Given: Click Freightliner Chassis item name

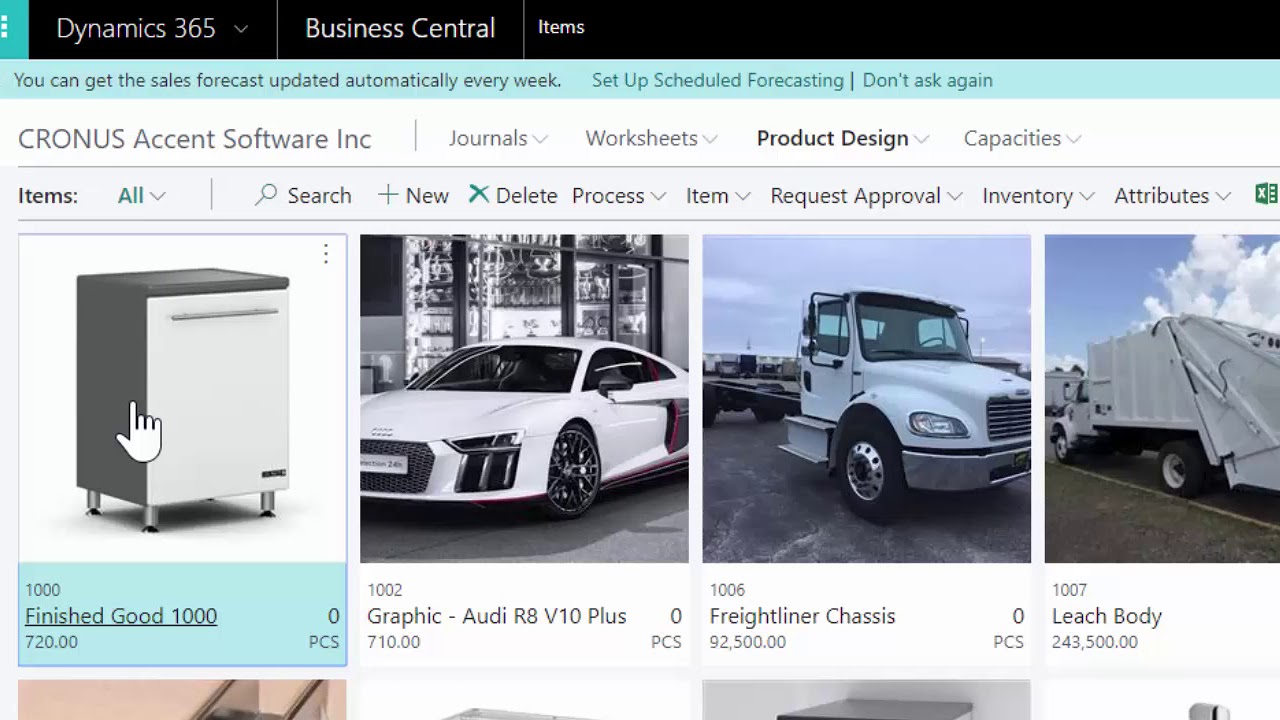Looking at the screenshot, I should [802, 616].
